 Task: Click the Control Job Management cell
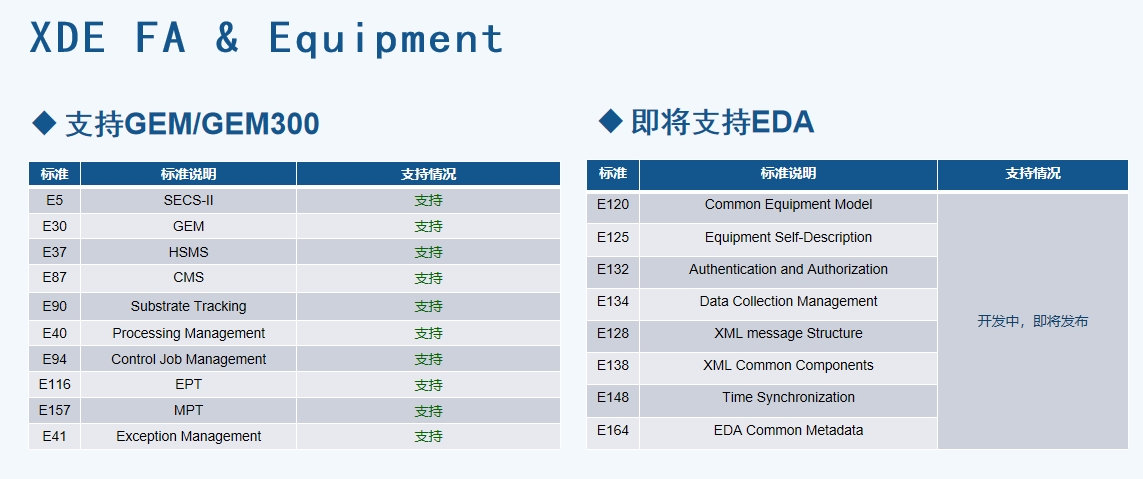tap(188, 359)
